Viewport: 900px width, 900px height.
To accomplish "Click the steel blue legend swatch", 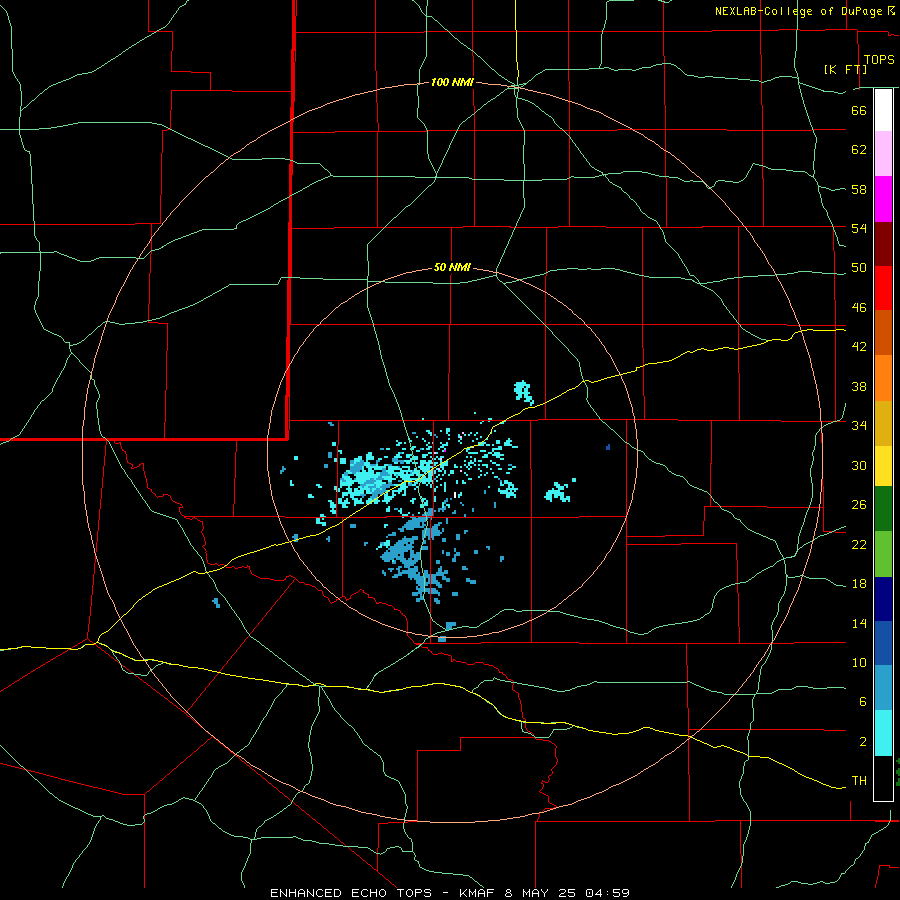I will [883, 688].
